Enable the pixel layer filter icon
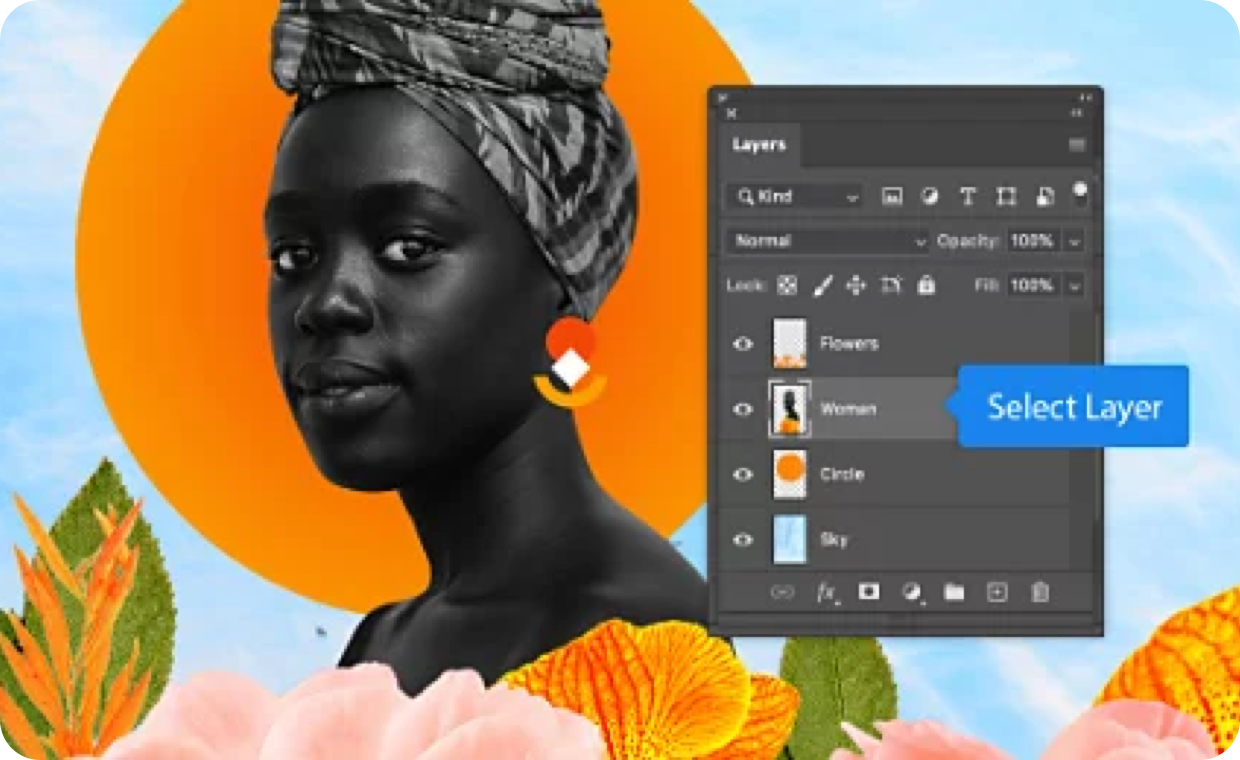 pos(892,197)
